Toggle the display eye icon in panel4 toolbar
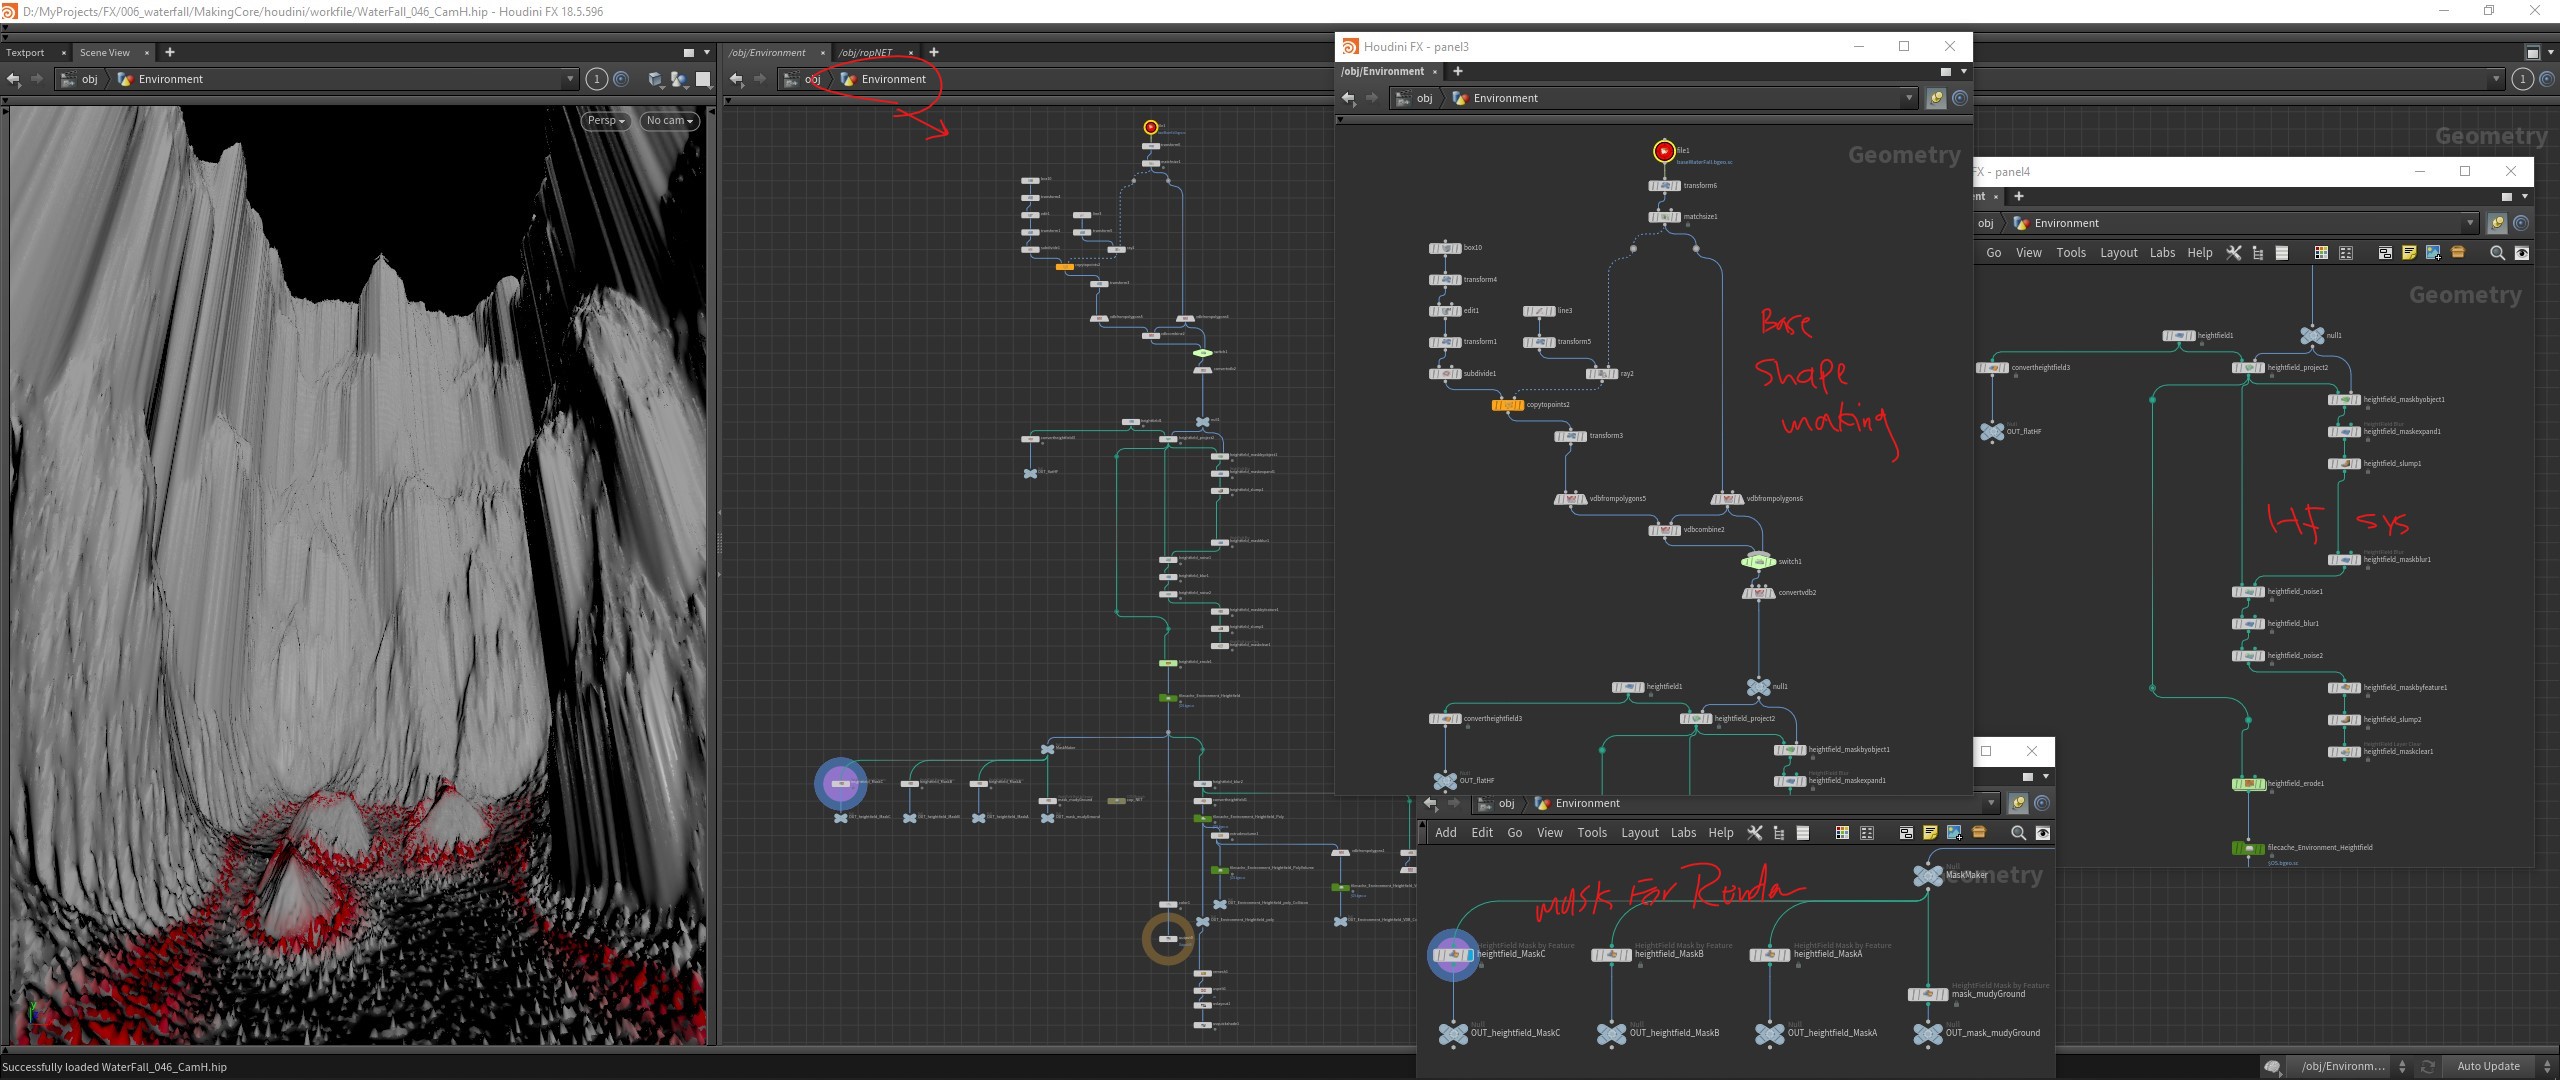 2522,253
